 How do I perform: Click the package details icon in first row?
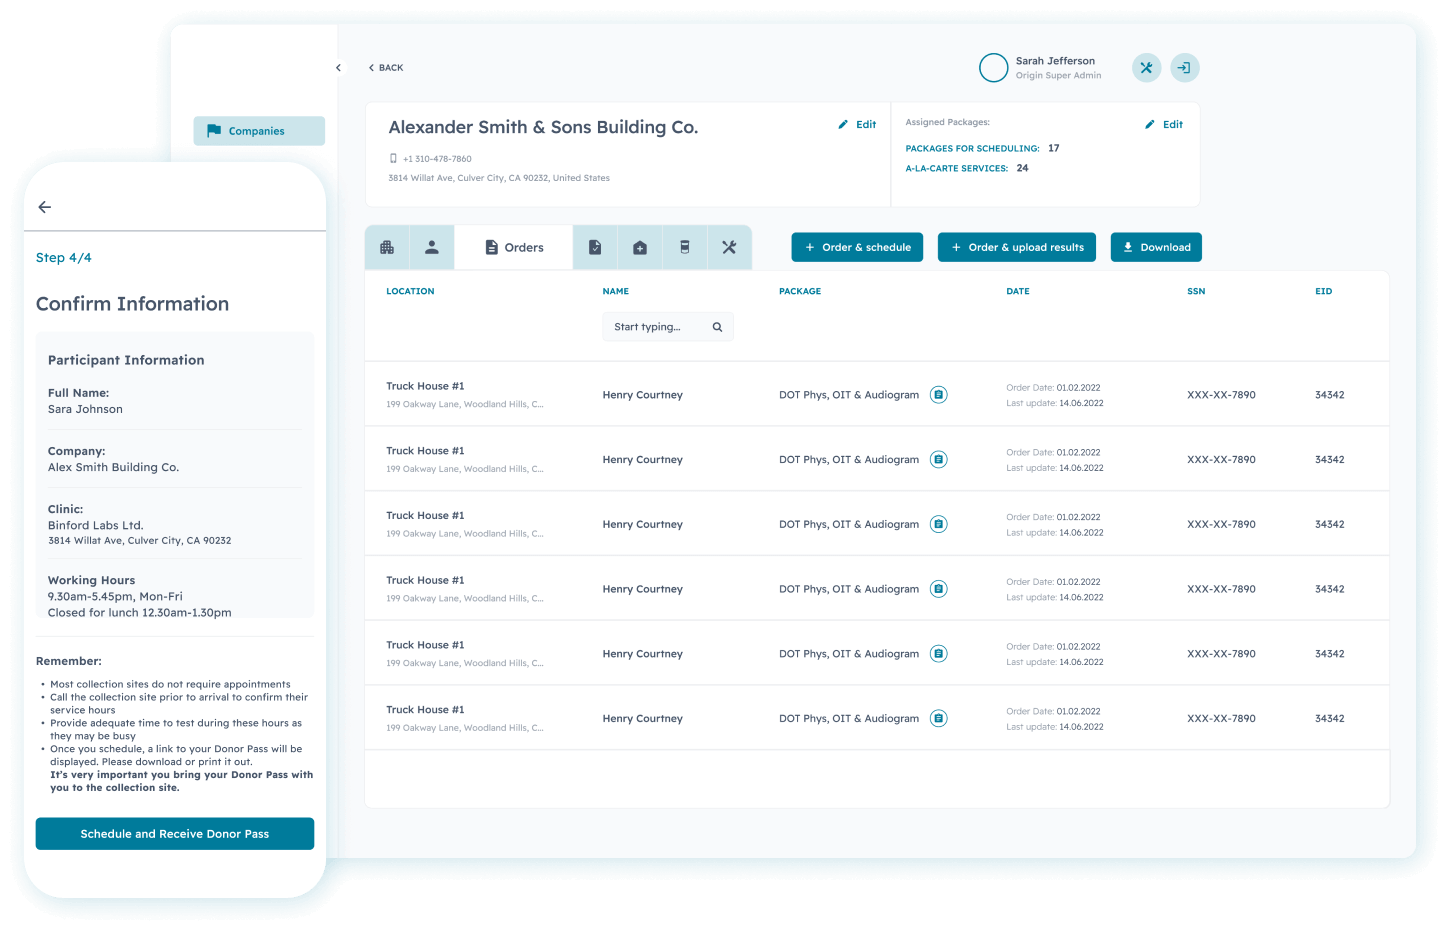point(938,395)
